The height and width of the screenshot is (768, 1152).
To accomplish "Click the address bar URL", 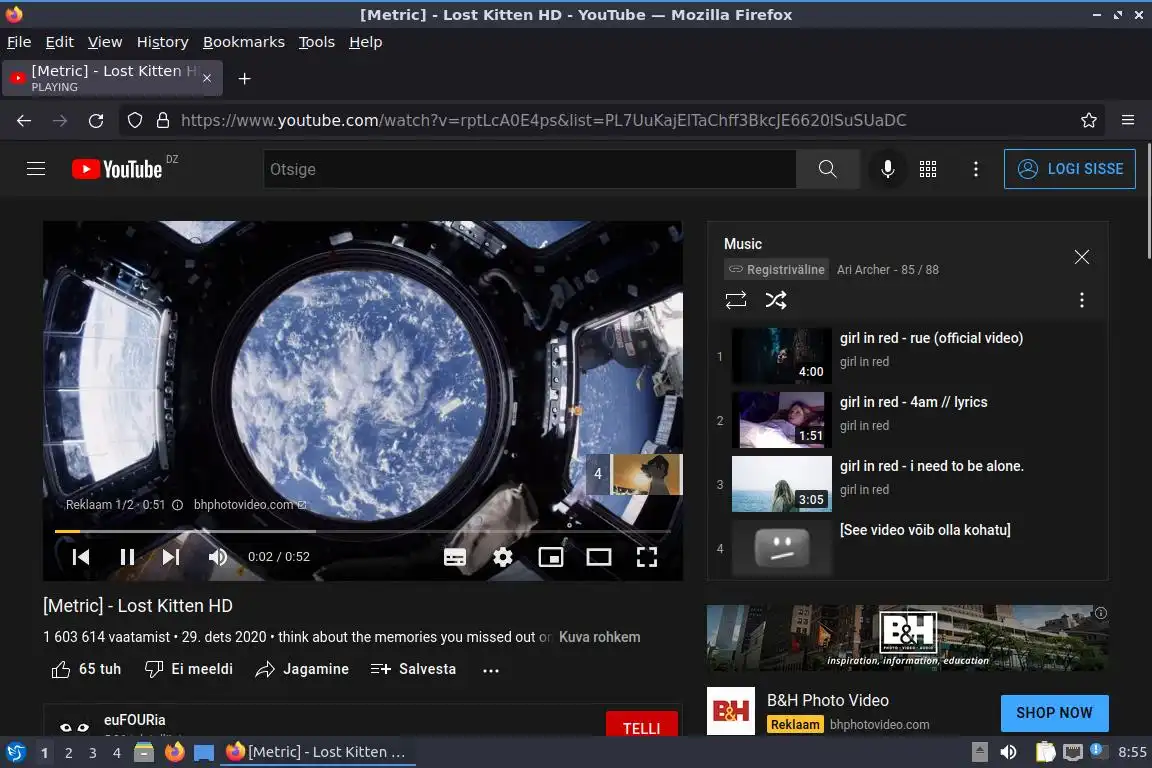I will point(544,121).
